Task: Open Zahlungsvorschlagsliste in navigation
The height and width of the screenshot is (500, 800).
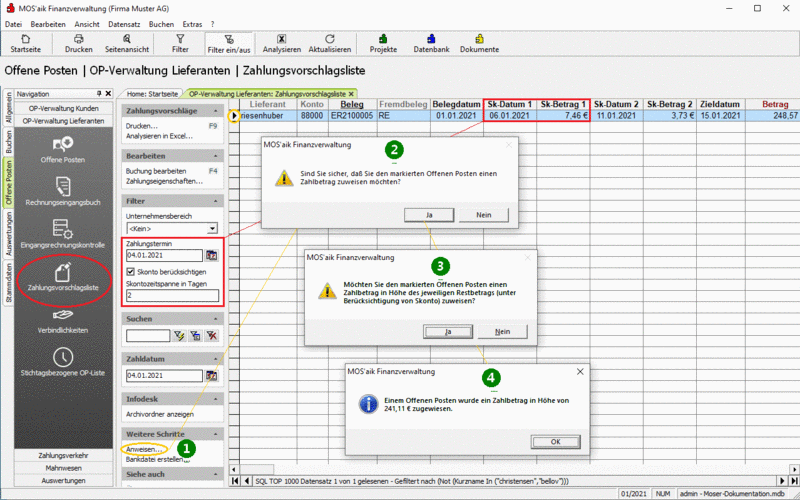Action: pyautogui.click(x=63, y=278)
